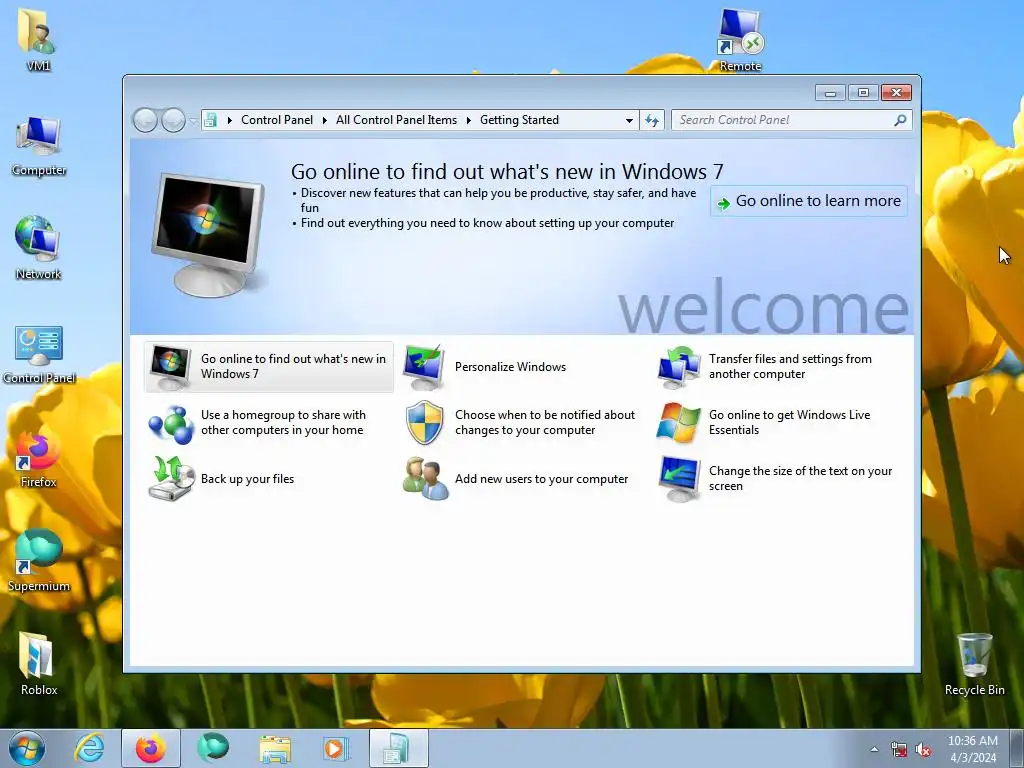Click the Control Panel taskbar button
The height and width of the screenshot is (768, 1024).
(x=398, y=748)
